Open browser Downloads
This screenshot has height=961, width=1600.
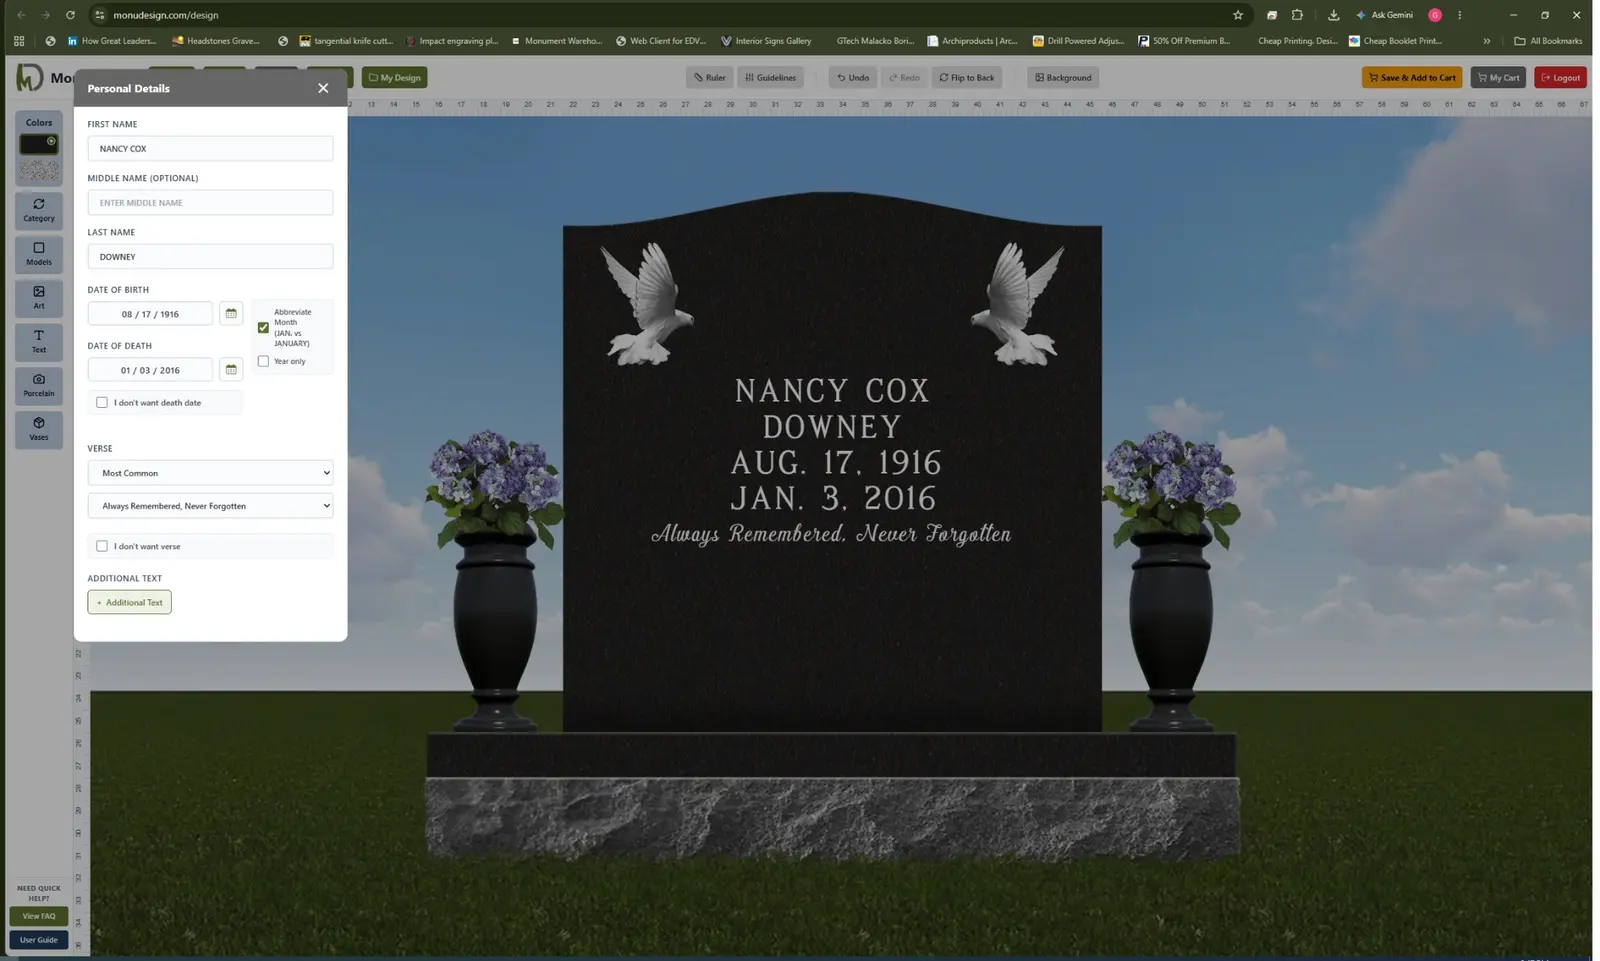pyautogui.click(x=1333, y=15)
